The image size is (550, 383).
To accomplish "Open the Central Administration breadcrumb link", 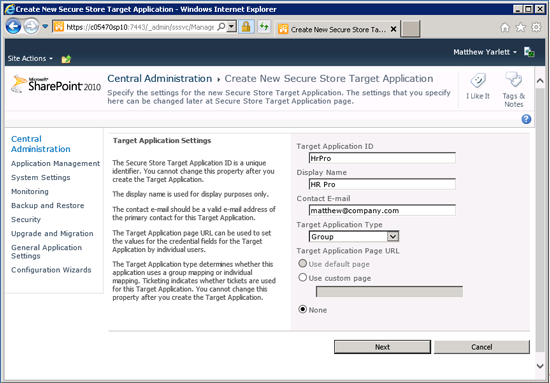I will (x=160, y=79).
